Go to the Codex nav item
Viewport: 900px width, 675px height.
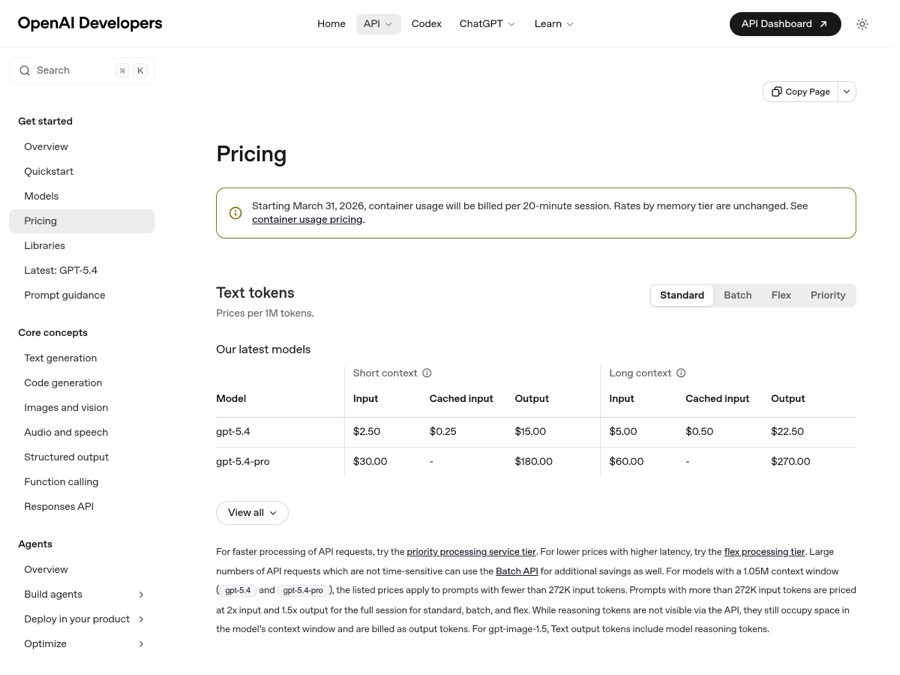coord(426,24)
